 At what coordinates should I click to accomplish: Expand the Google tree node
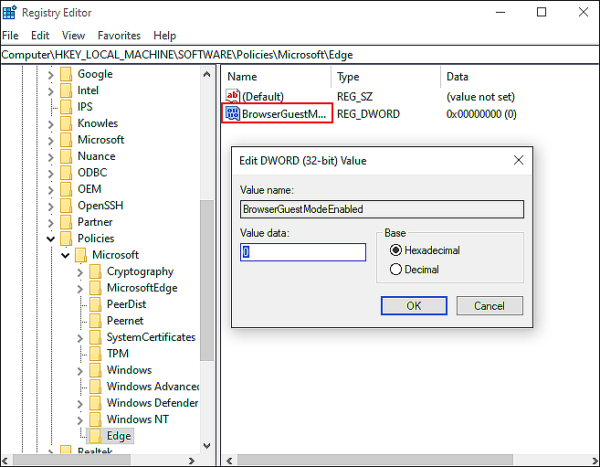click(x=50, y=74)
